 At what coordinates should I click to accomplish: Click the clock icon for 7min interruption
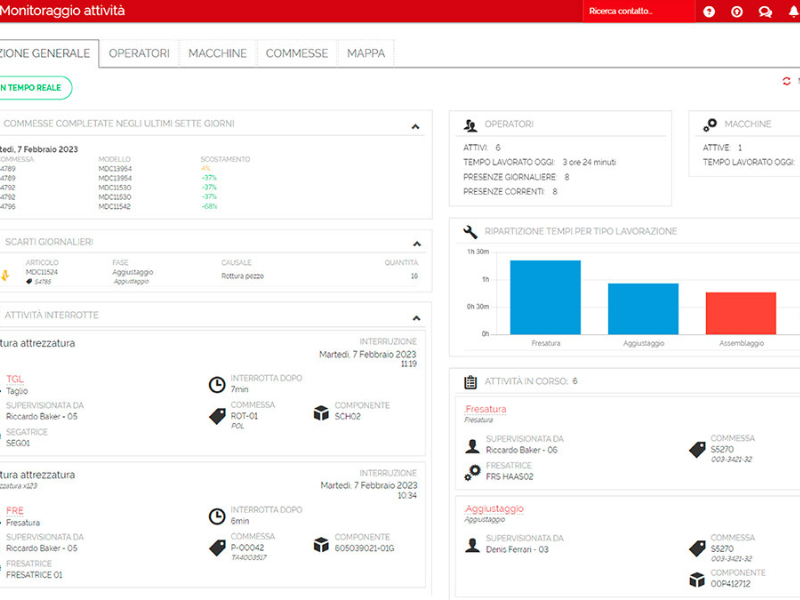pyautogui.click(x=216, y=384)
